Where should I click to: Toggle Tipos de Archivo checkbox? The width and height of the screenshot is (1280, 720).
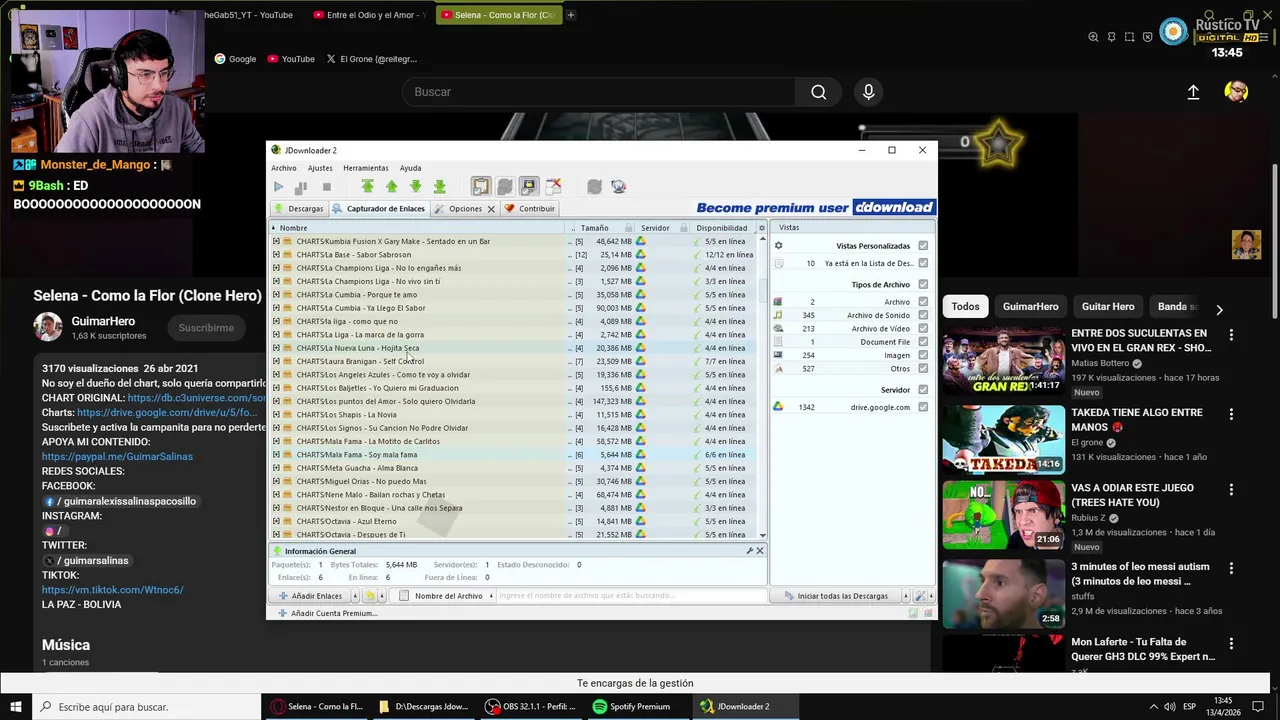[x=923, y=285]
